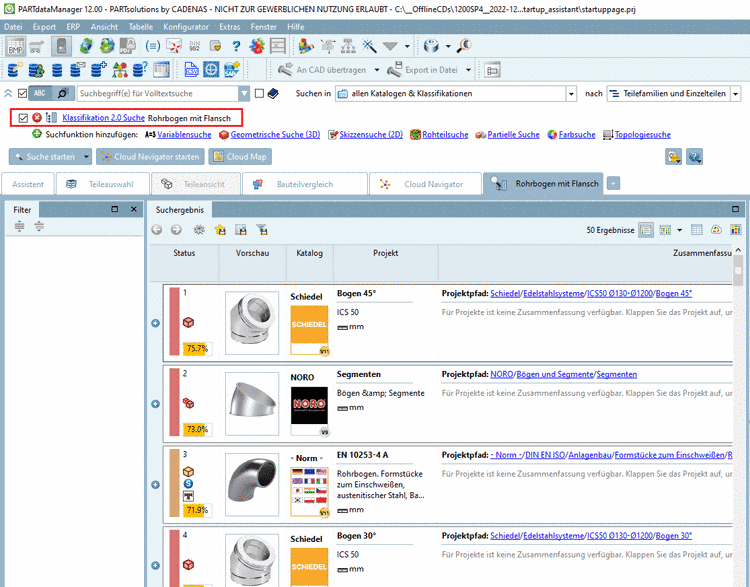Click the PDF datasheet icon in toolbar
The width and height of the screenshot is (750, 587).
click(127, 46)
